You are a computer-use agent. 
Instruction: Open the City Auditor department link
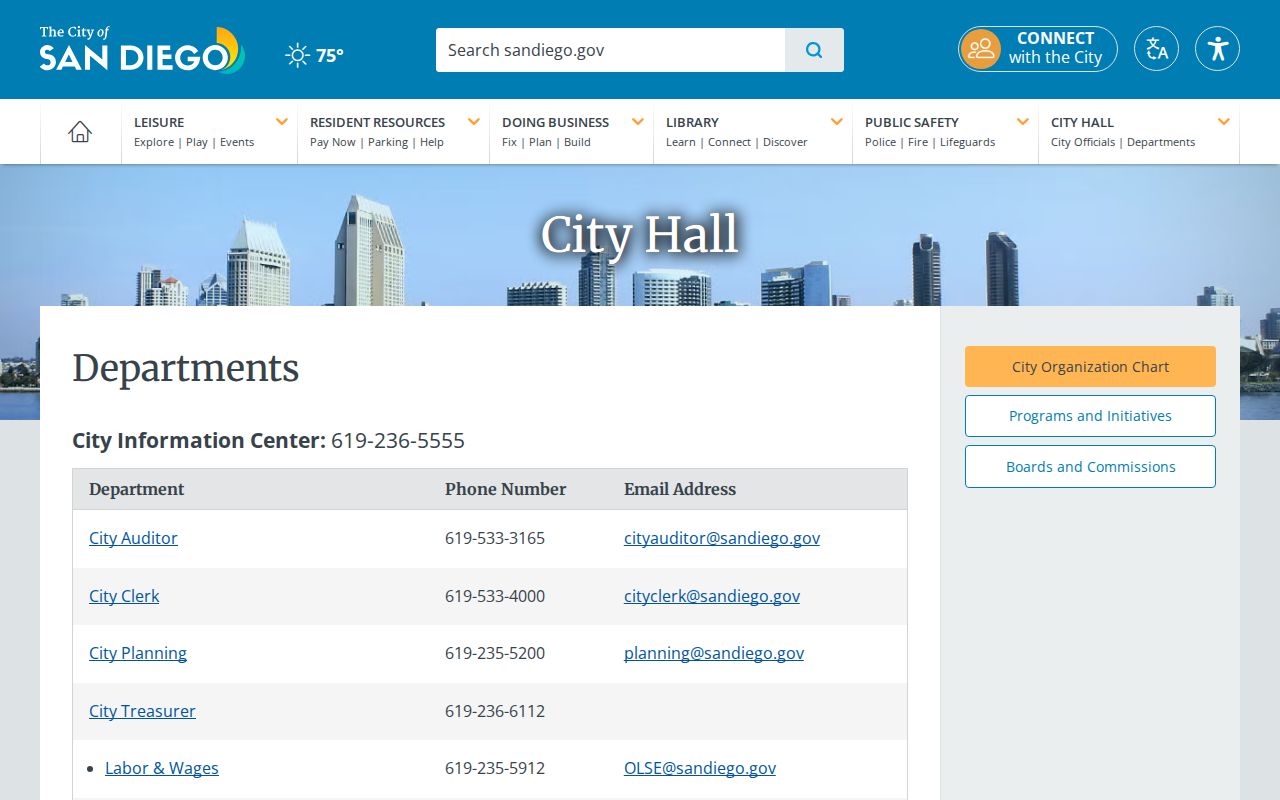pyautogui.click(x=133, y=538)
